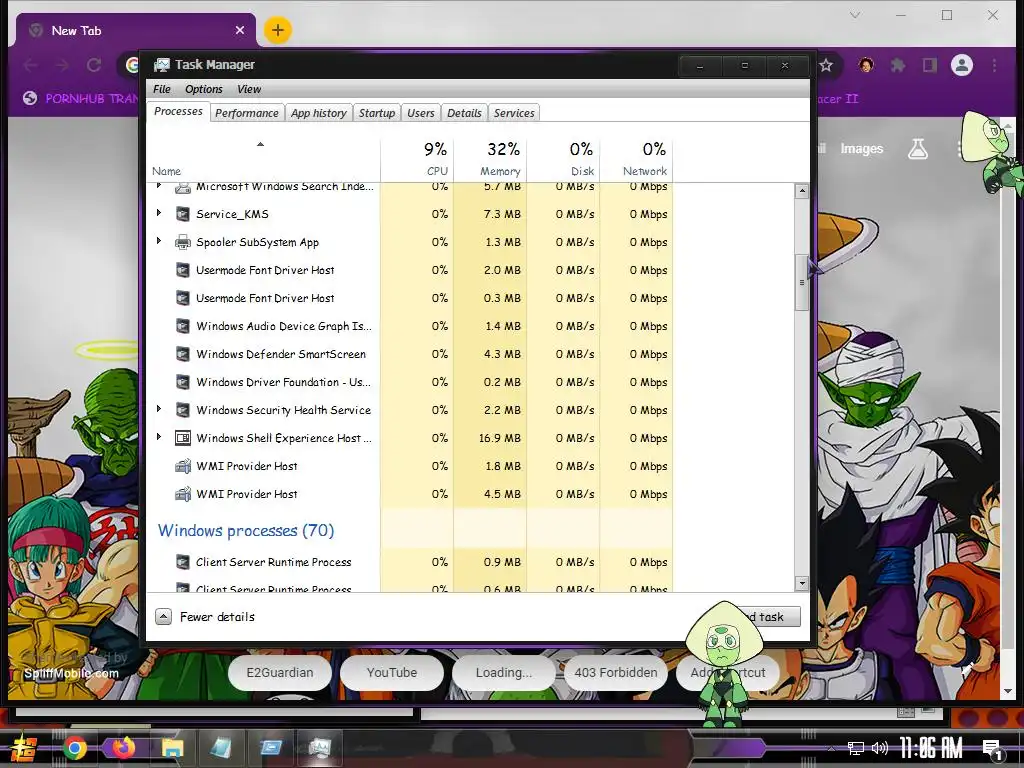
Task: Click the Windows Driver Foundation process icon
Action: [183, 382]
